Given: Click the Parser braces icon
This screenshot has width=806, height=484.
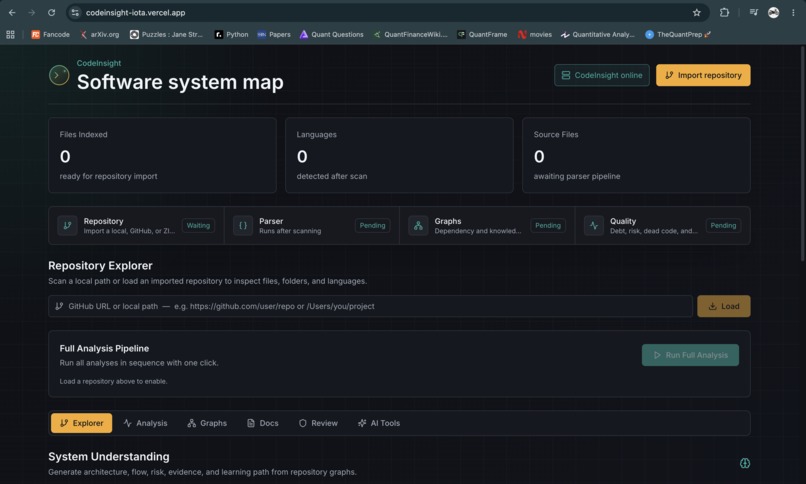Looking at the screenshot, I should coord(243,226).
